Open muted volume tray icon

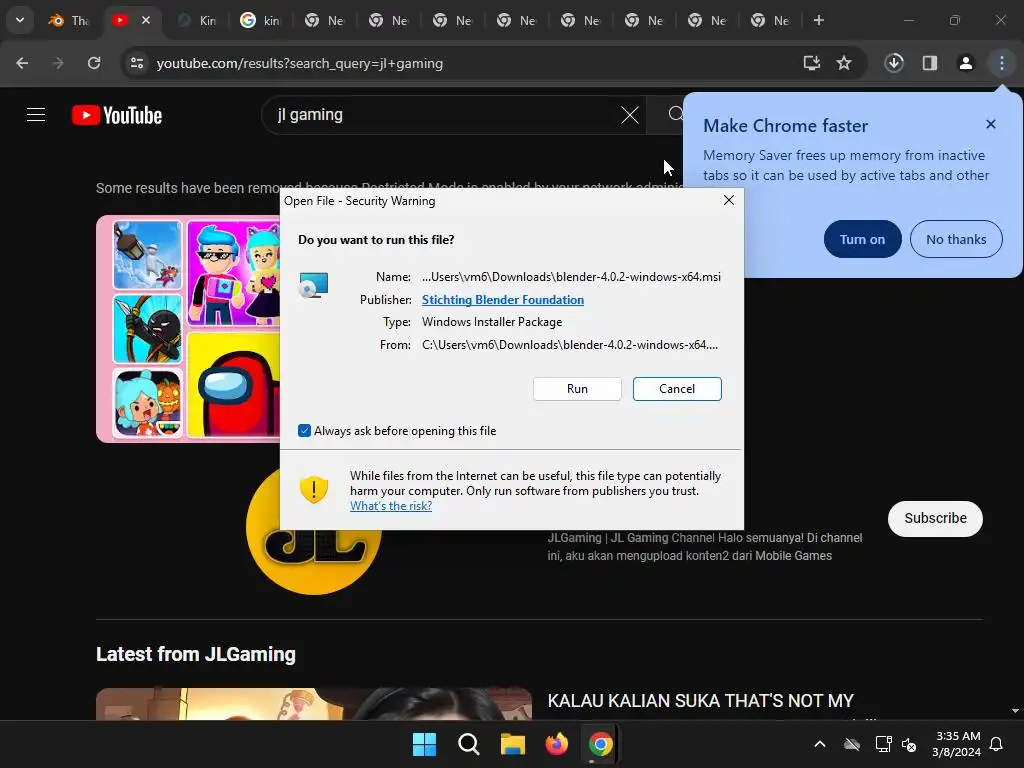[908, 744]
